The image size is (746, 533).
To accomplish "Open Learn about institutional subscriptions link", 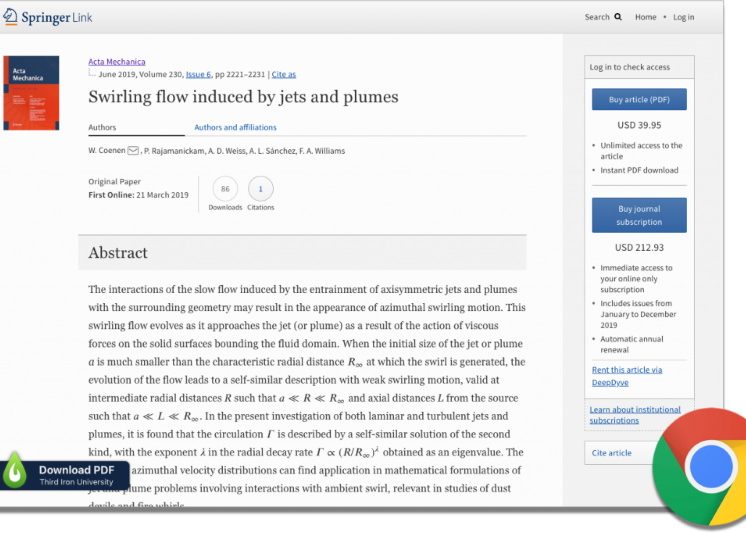I will [x=635, y=415].
